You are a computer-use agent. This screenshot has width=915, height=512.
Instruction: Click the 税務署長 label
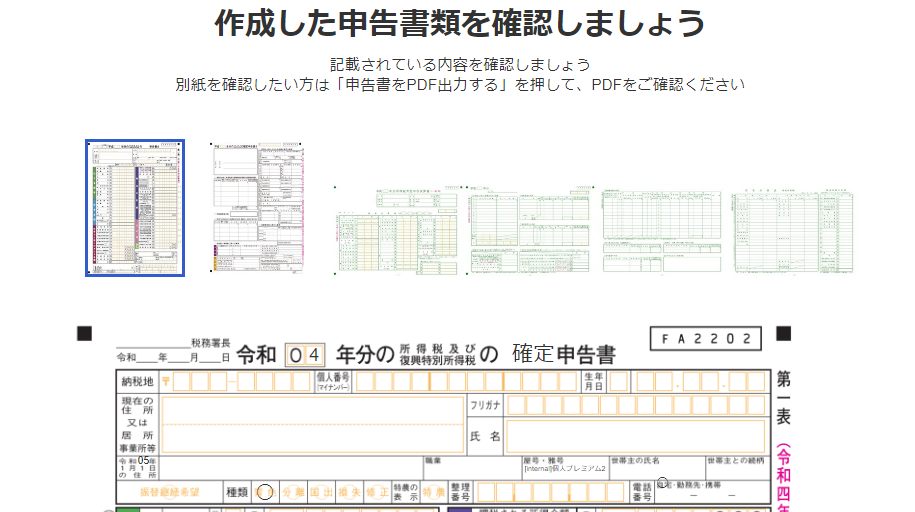click(x=211, y=343)
